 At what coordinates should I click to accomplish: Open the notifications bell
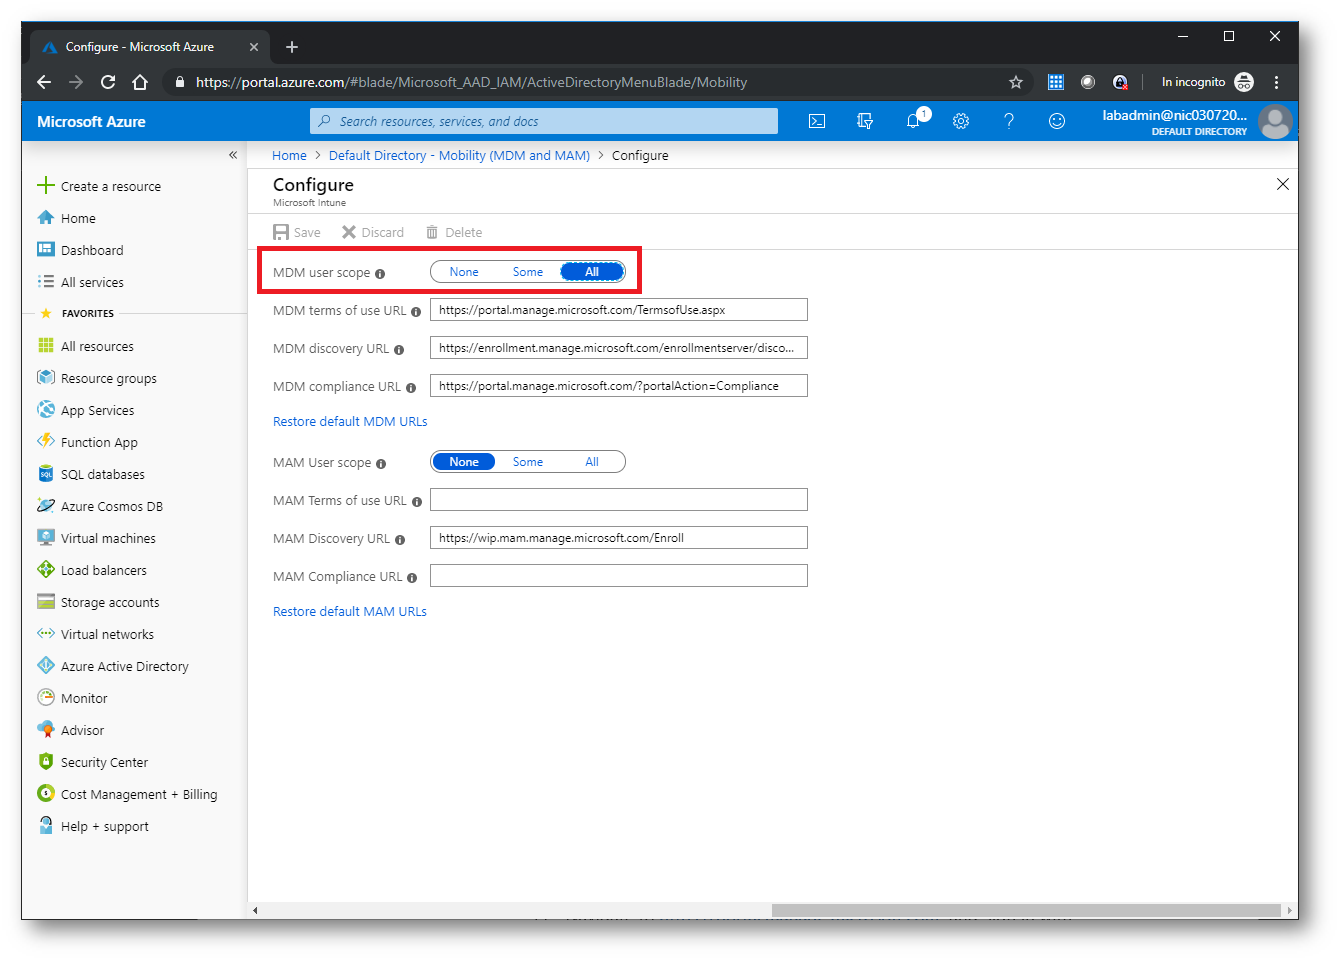(x=913, y=121)
